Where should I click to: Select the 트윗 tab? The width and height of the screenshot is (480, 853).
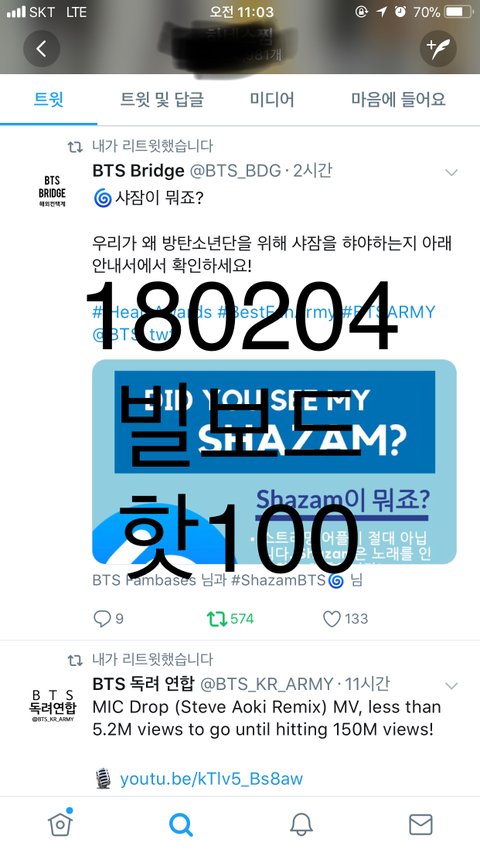pyautogui.click(x=48, y=100)
